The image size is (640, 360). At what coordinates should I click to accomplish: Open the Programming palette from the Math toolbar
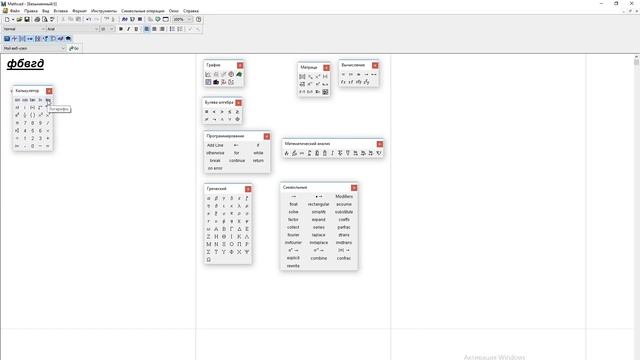click(53, 38)
